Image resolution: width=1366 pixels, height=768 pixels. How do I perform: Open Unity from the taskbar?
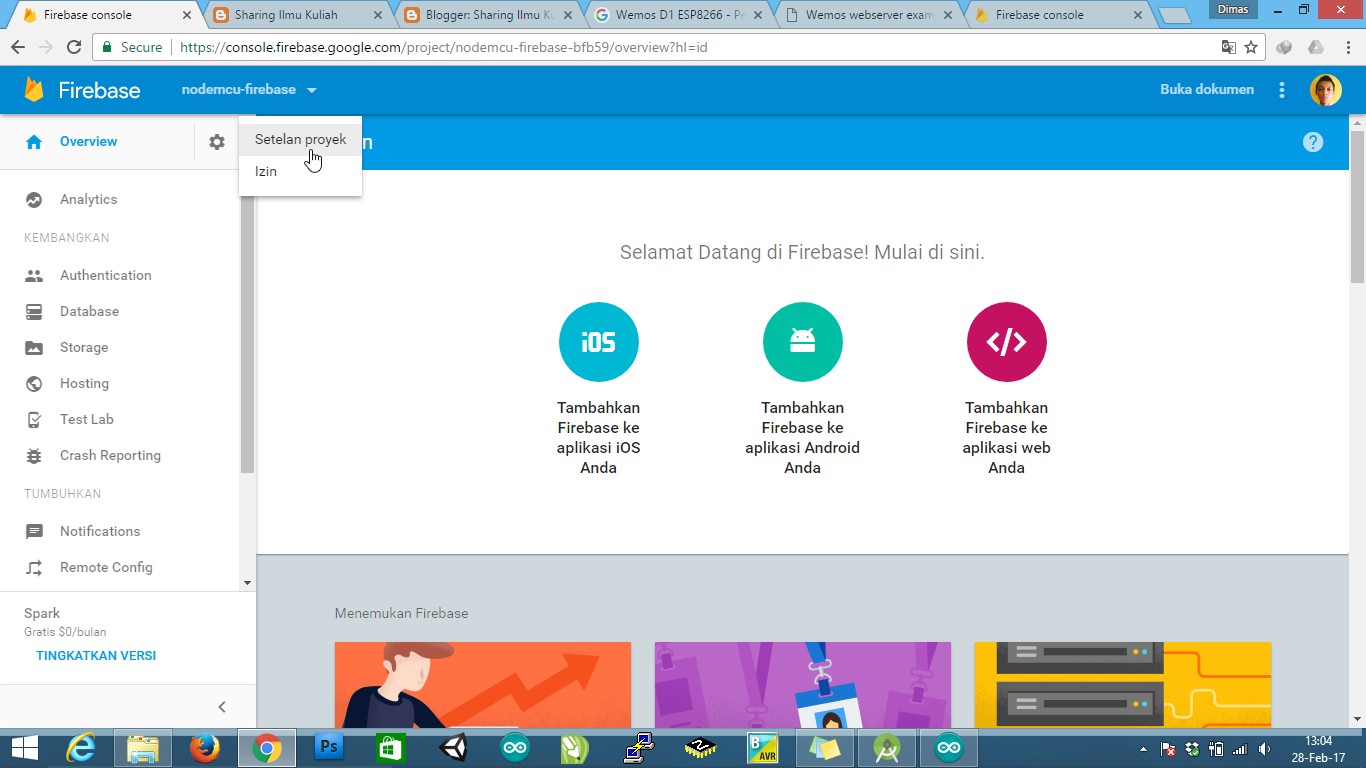click(453, 748)
